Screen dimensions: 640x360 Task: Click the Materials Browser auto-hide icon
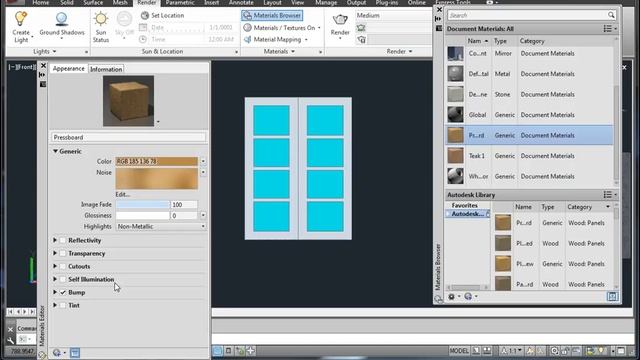pos(438,19)
